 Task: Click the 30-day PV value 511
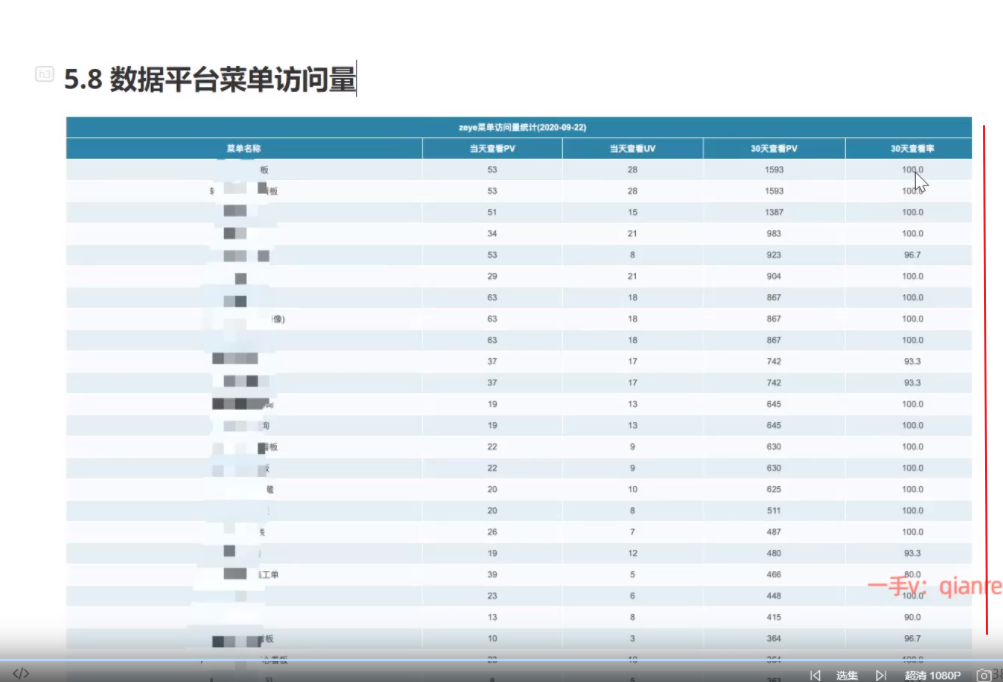point(774,511)
